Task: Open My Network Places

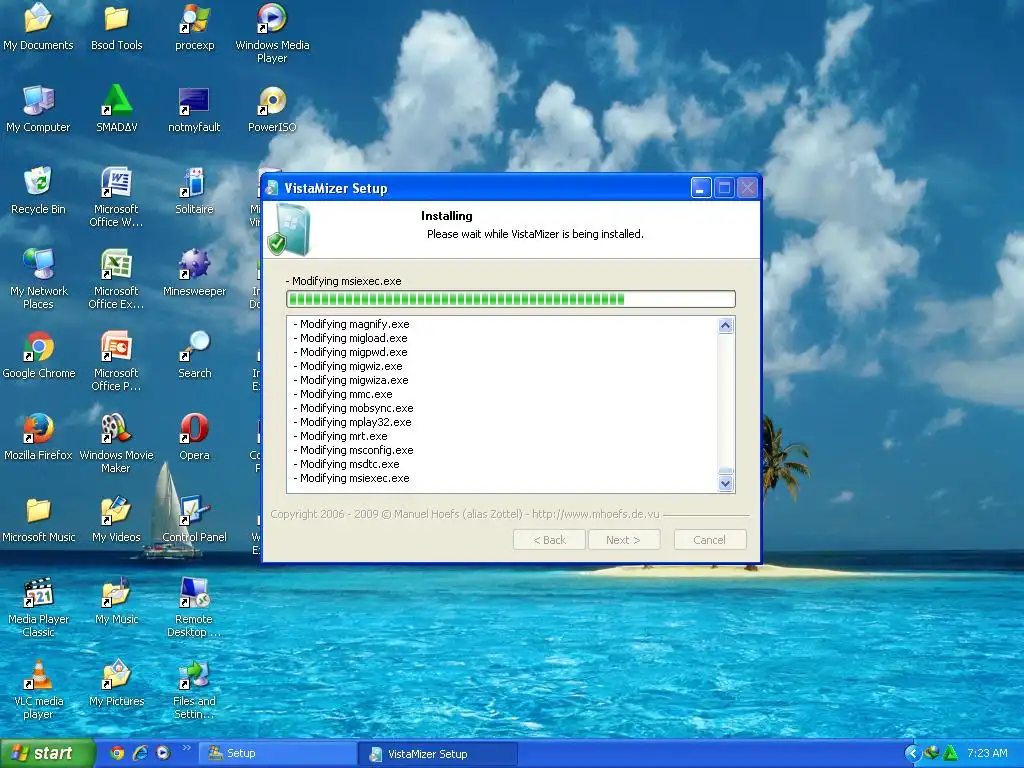Action: click(x=38, y=279)
